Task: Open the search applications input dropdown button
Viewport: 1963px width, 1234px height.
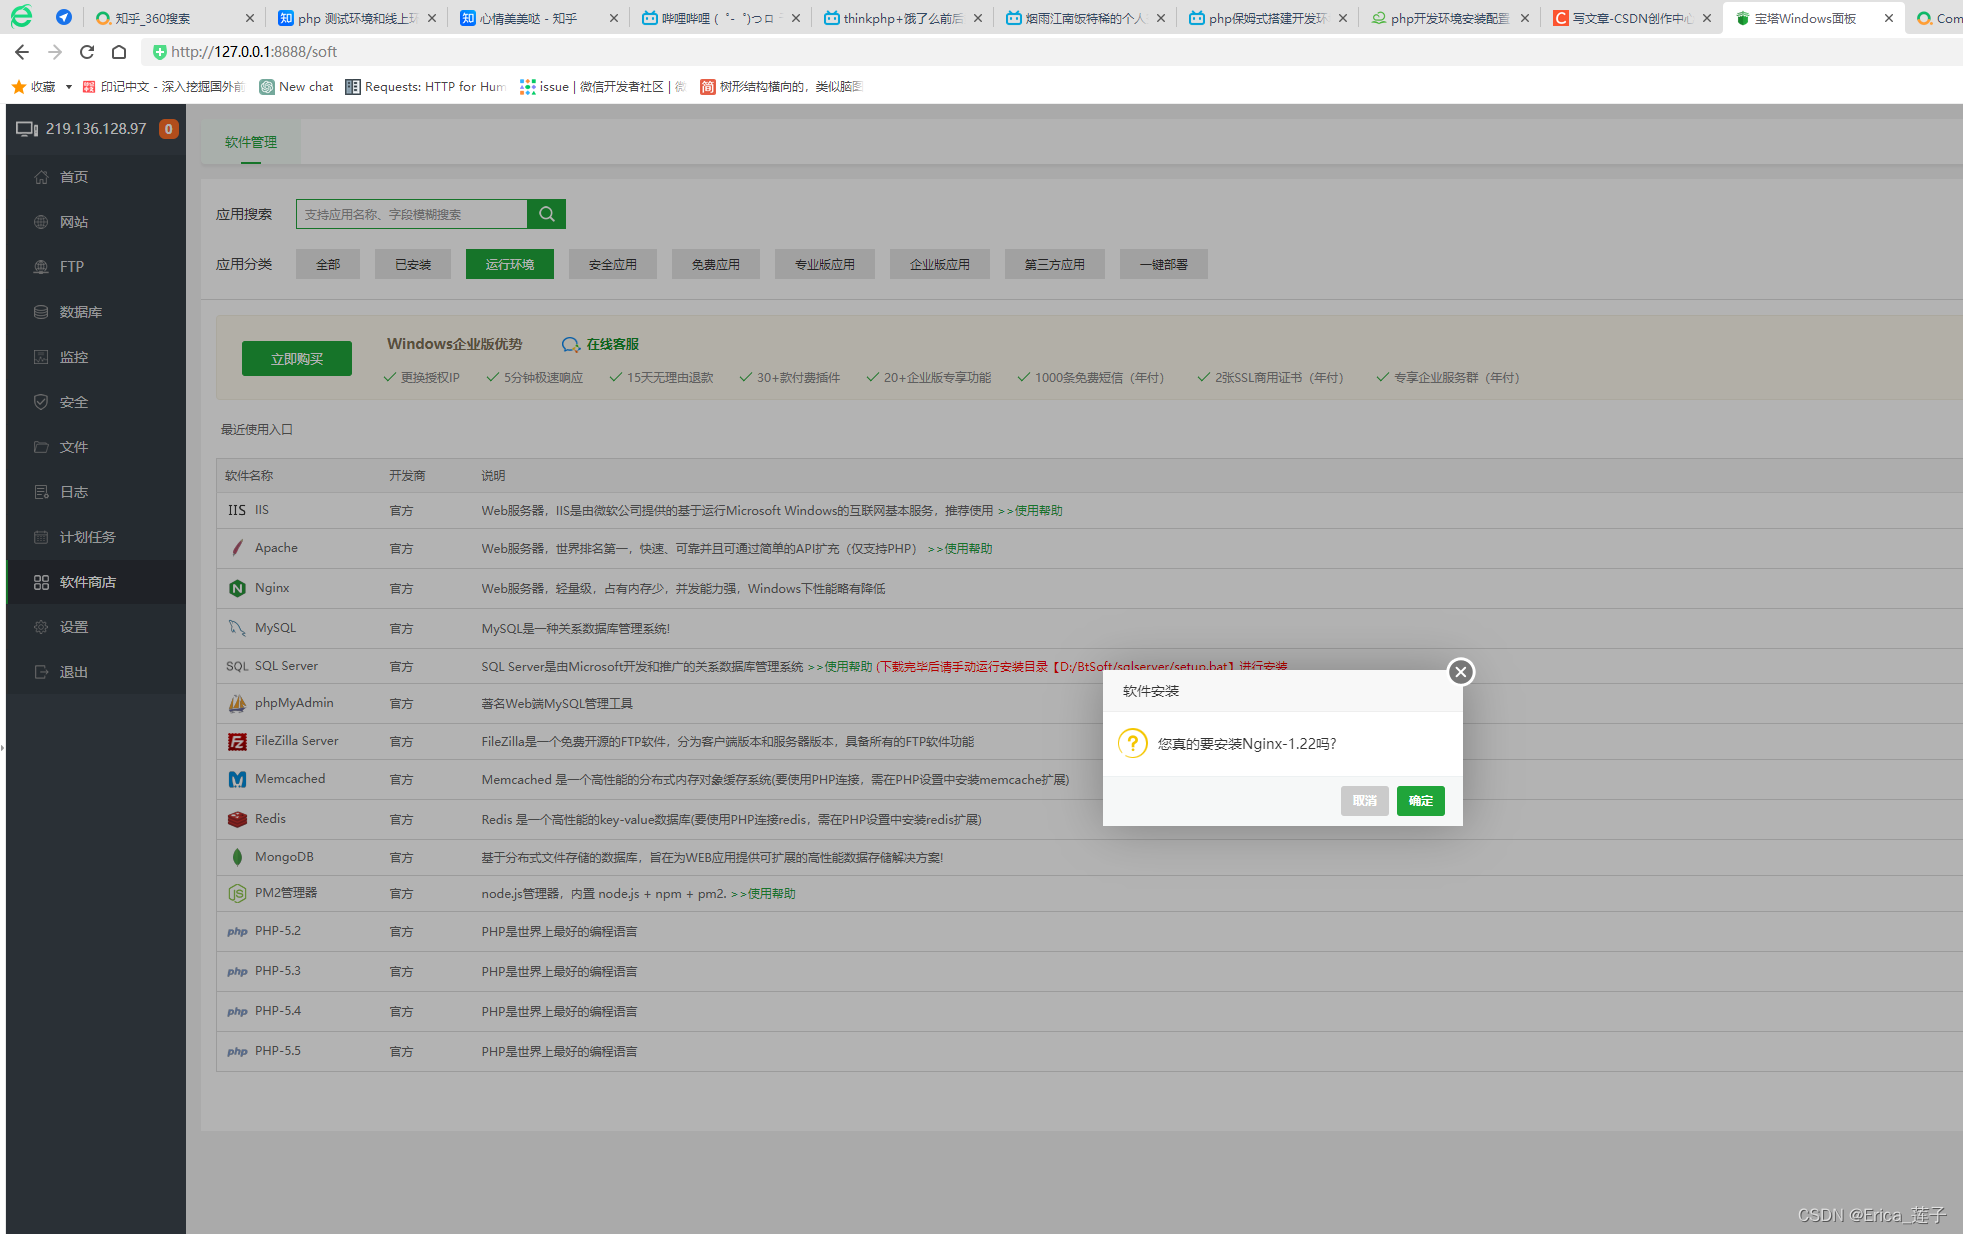Action: 546,213
